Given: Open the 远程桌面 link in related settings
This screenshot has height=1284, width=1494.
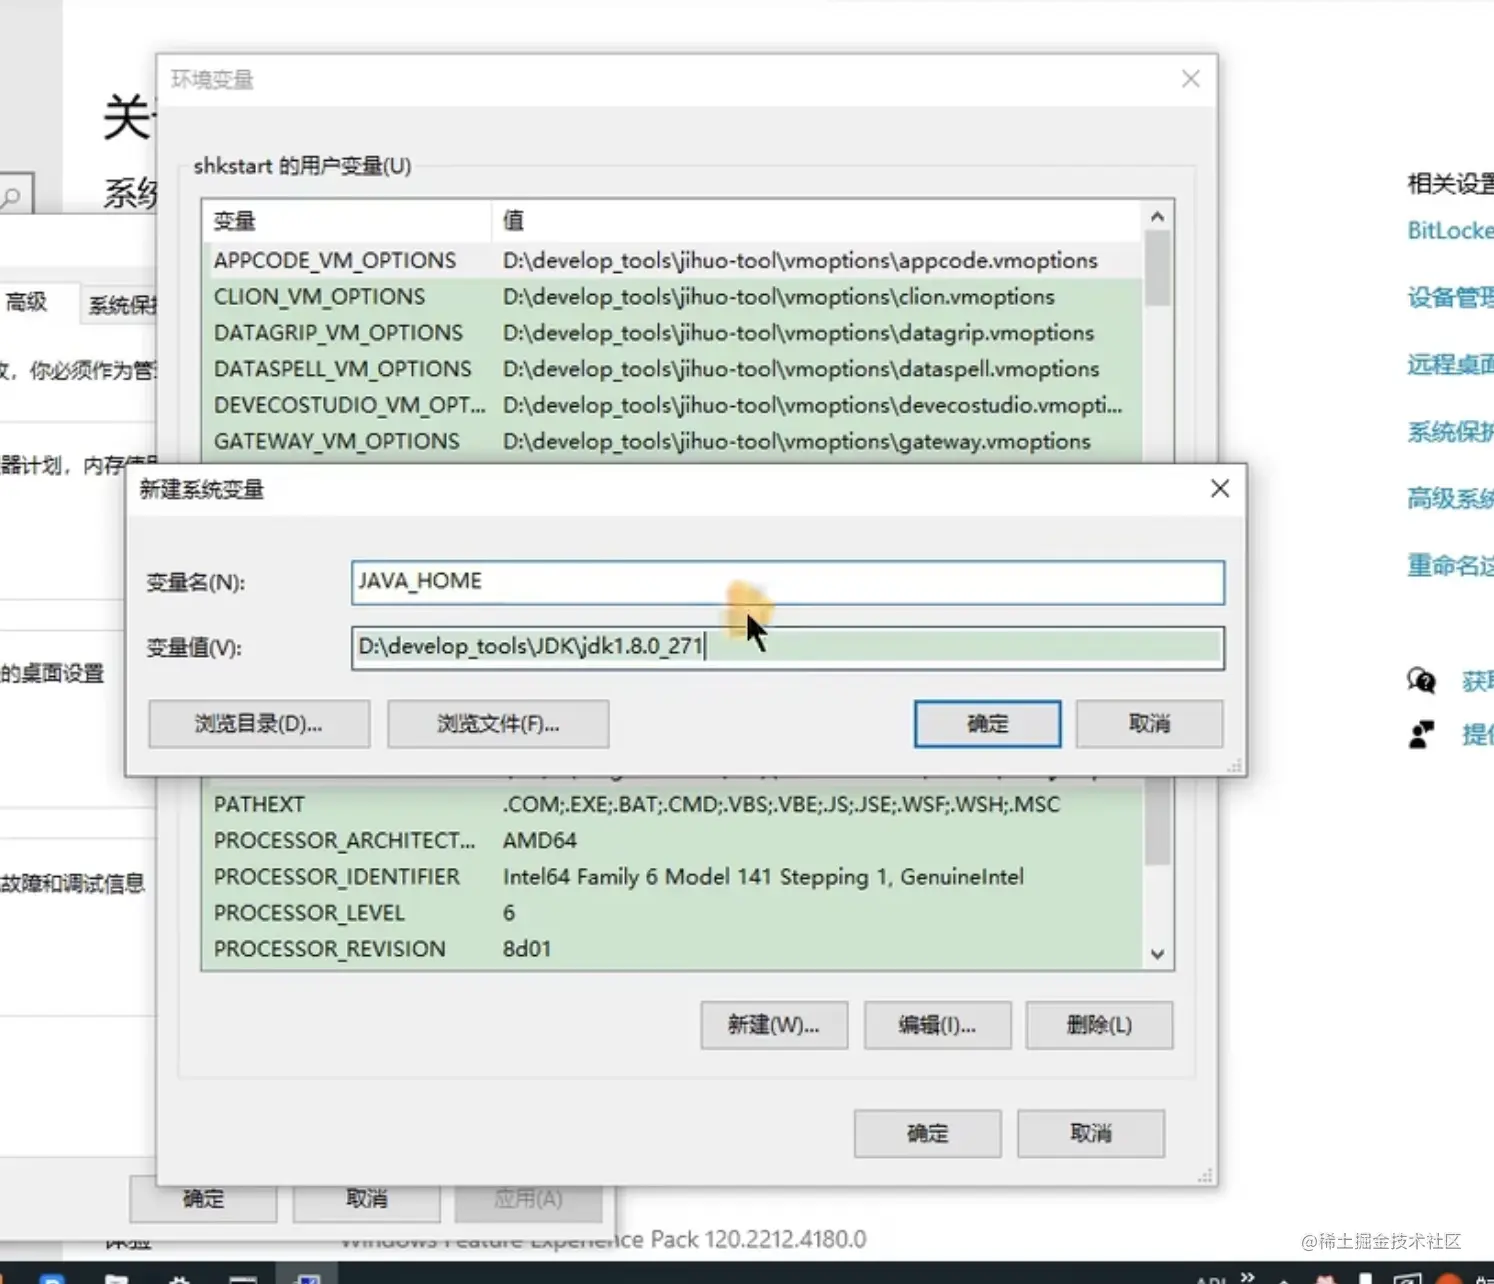Looking at the screenshot, I should pos(1450,365).
